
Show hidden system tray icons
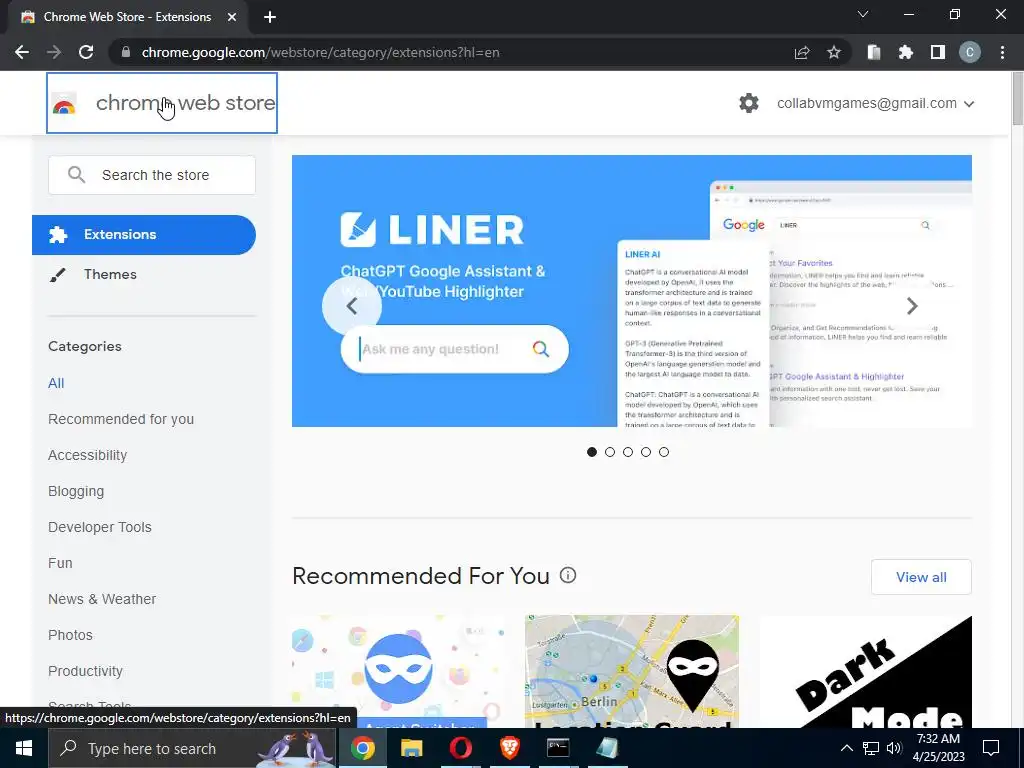(846, 748)
